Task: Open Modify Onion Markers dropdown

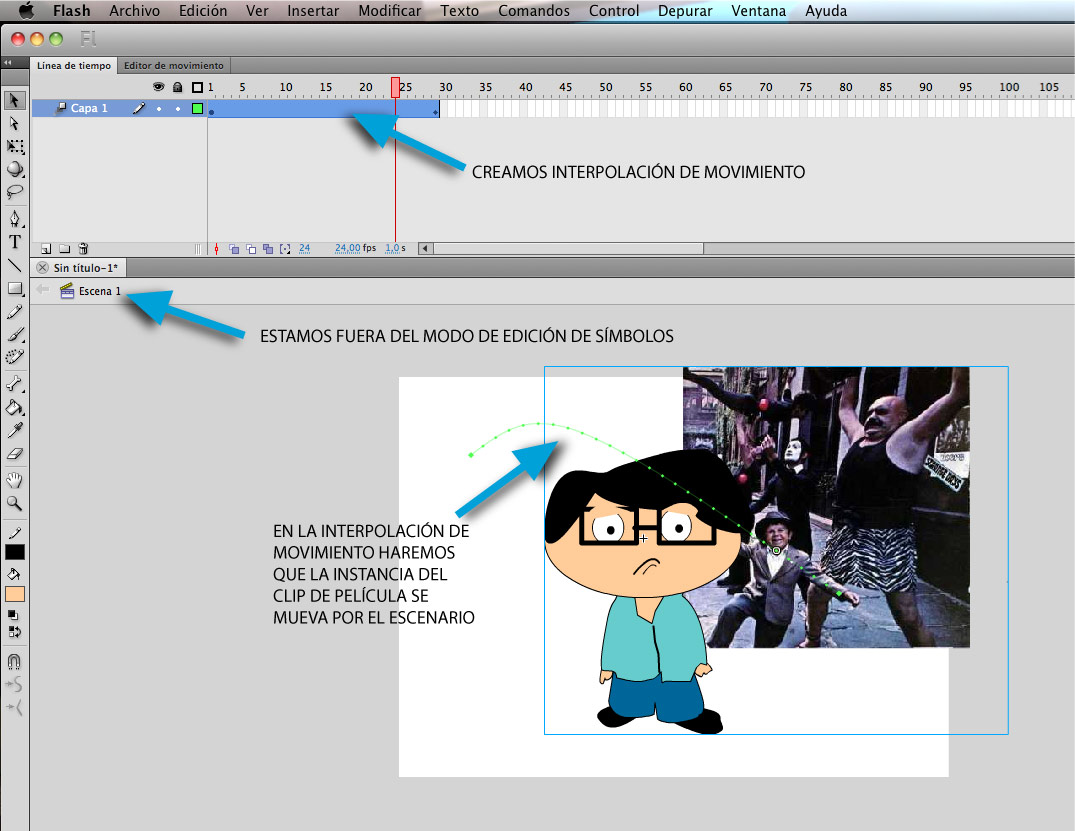Action: [x=285, y=249]
